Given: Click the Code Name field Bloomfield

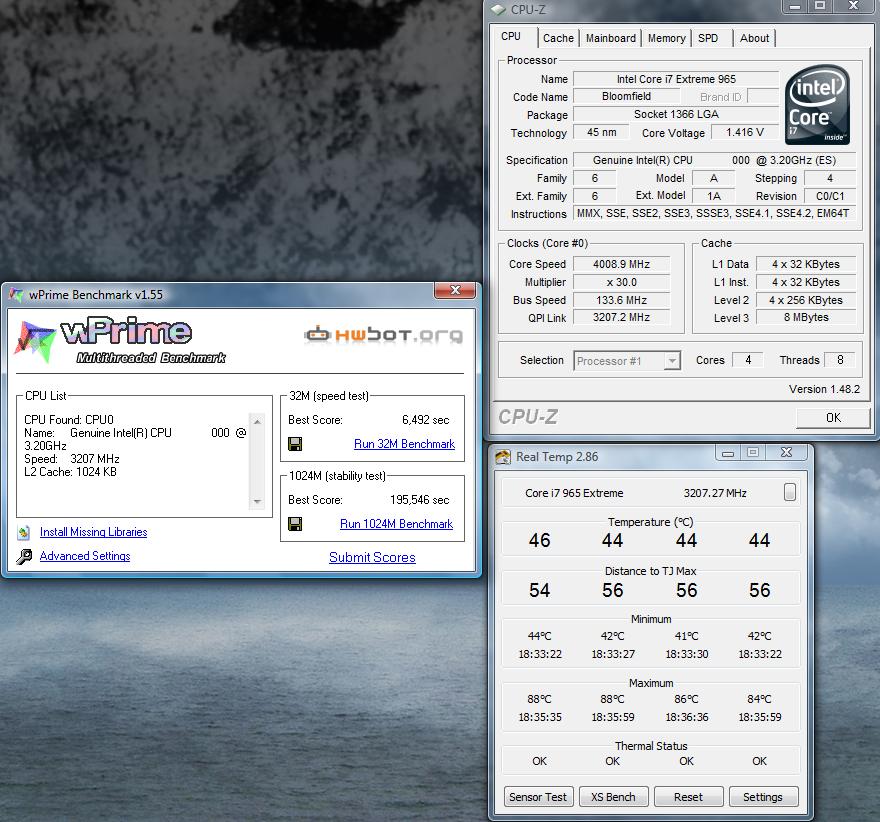Looking at the screenshot, I should pyautogui.click(x=626, y=97).
